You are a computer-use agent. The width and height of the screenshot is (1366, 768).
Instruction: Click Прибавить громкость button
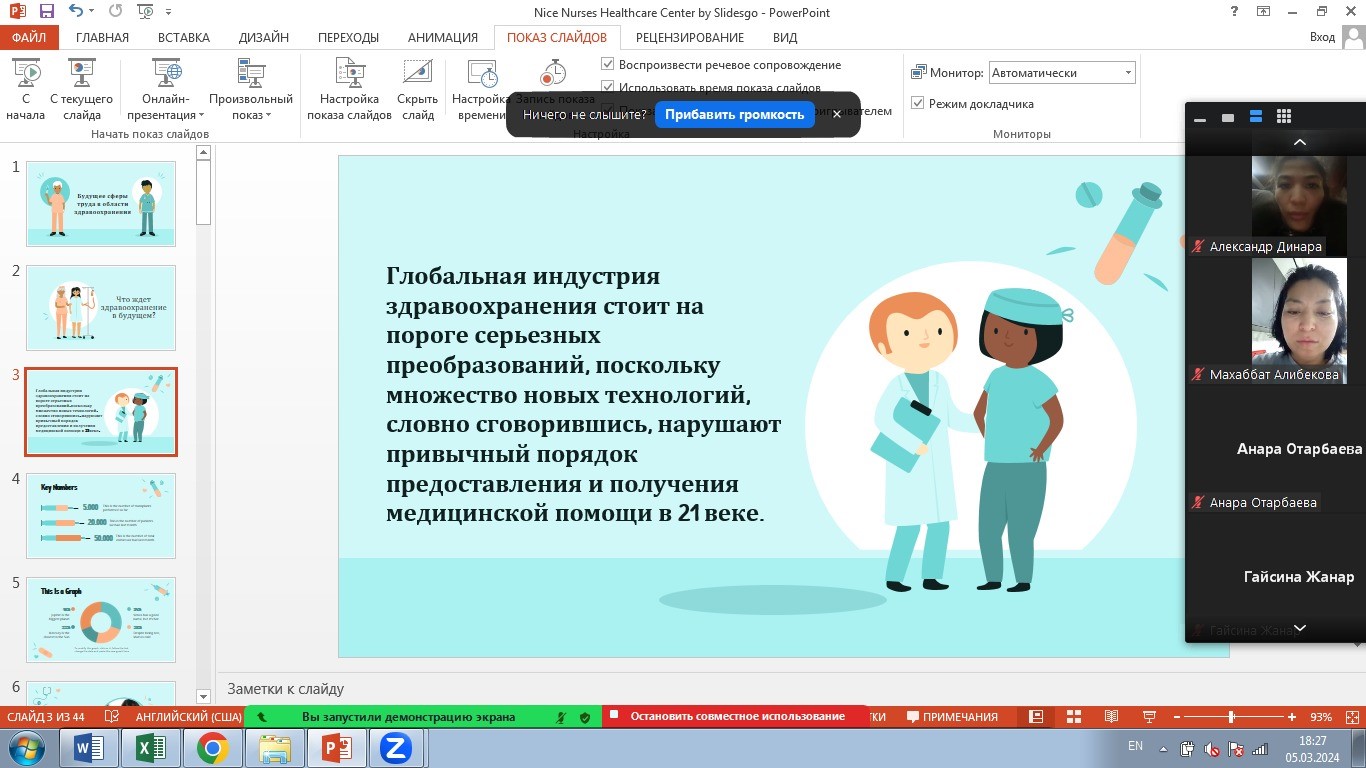[734, 114]
